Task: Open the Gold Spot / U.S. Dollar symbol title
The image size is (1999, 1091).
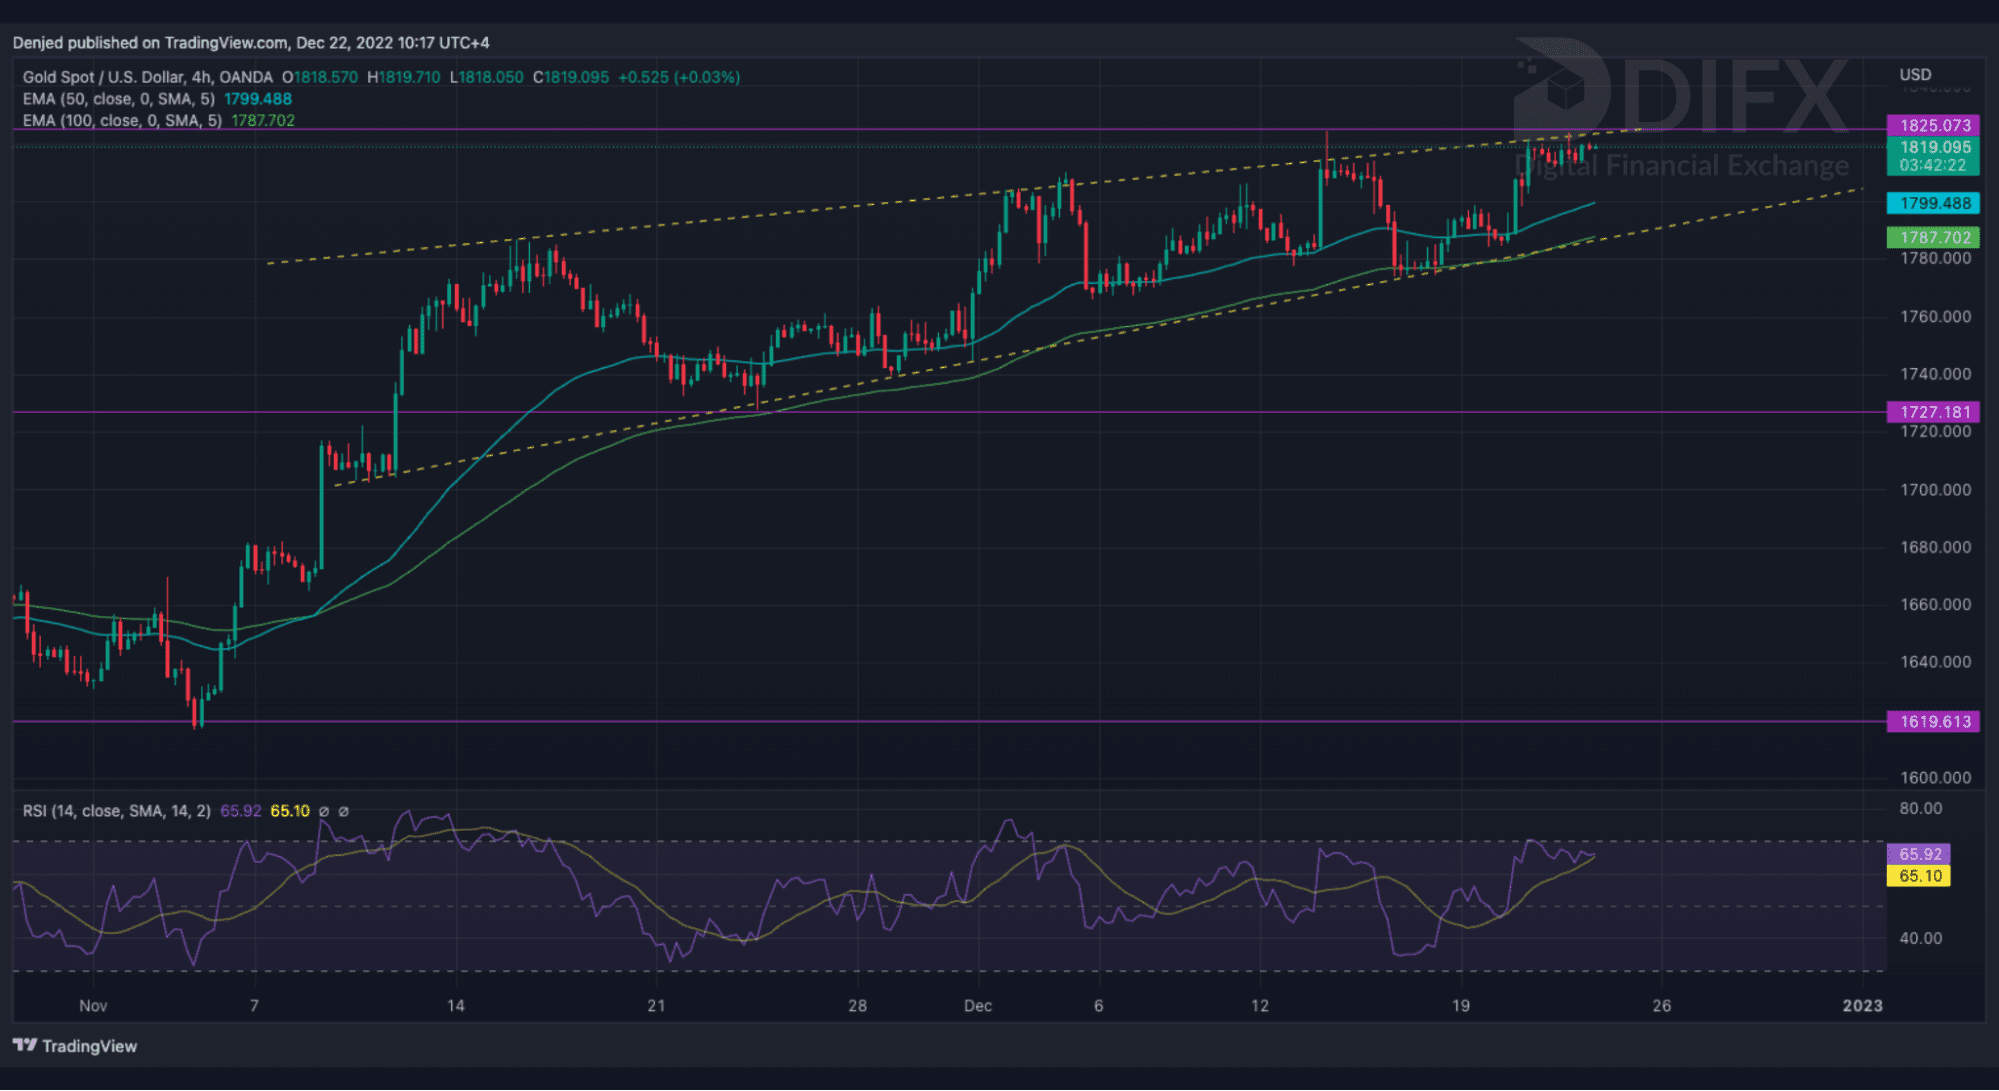Action: coord(147,77)
